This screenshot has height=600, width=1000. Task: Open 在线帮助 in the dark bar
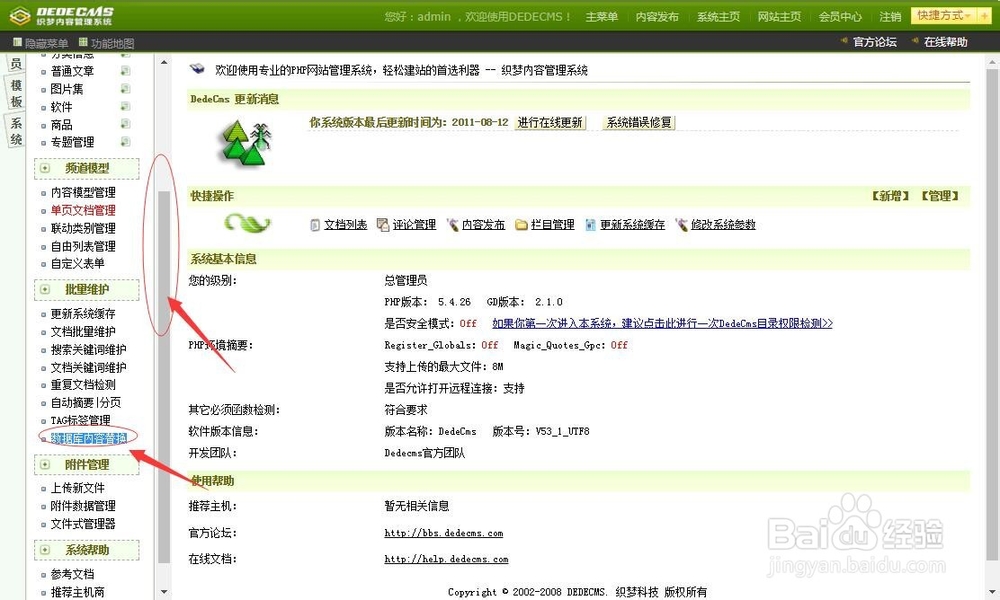pyautogui.click(x=945, y=42)
